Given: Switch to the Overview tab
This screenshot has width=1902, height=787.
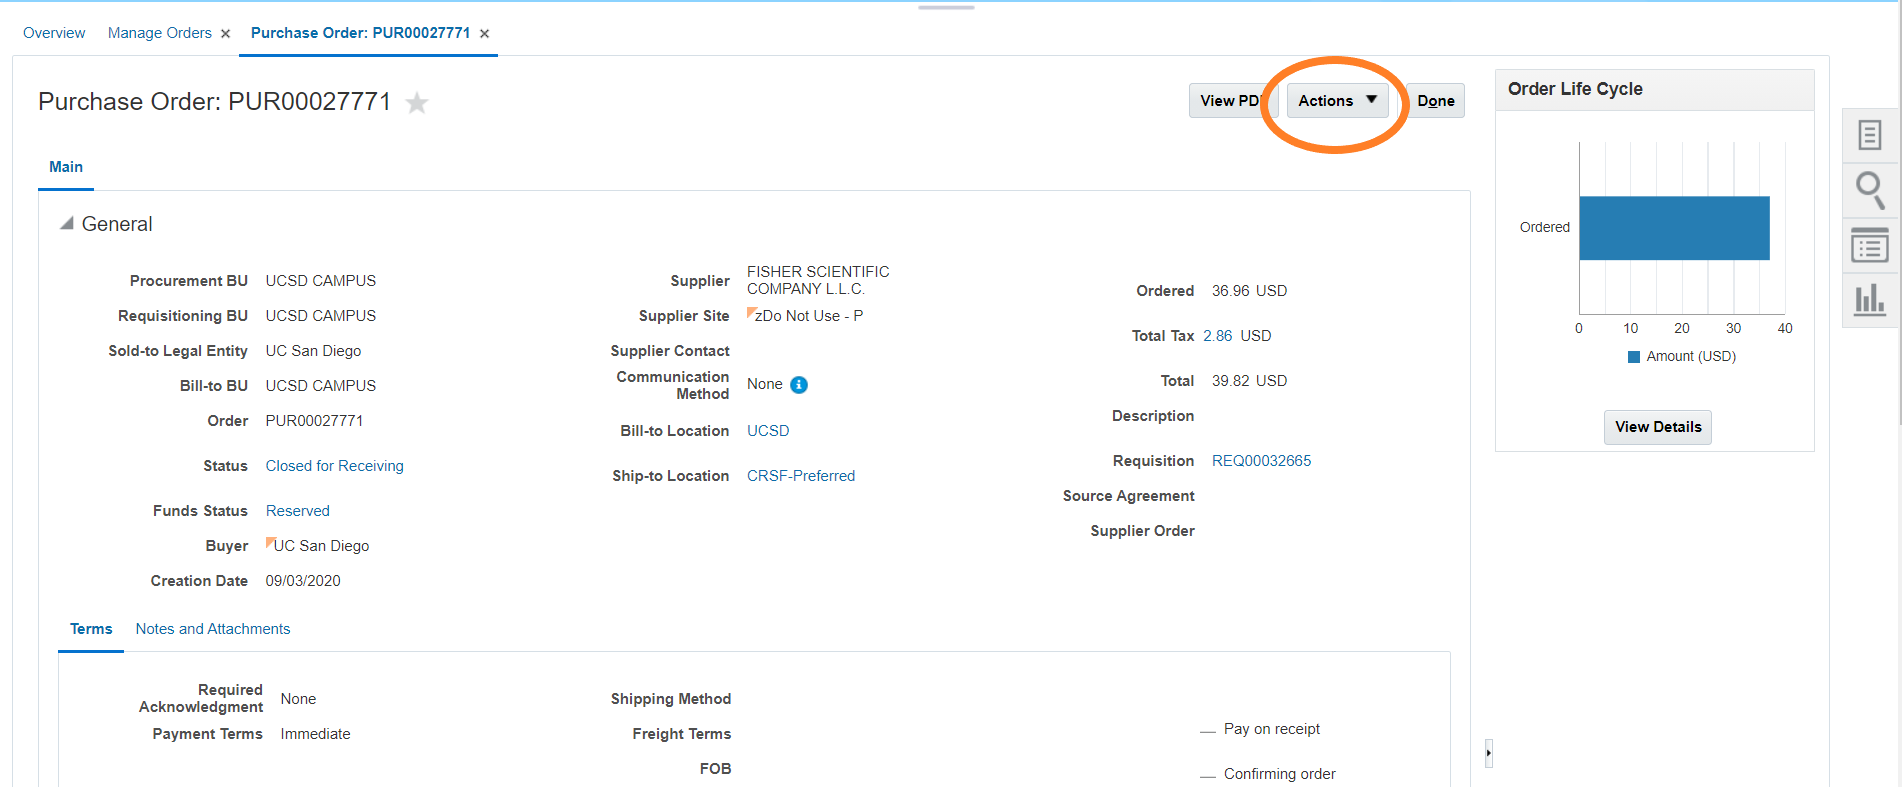Looking at the screenshot, I should pos(54,33).
